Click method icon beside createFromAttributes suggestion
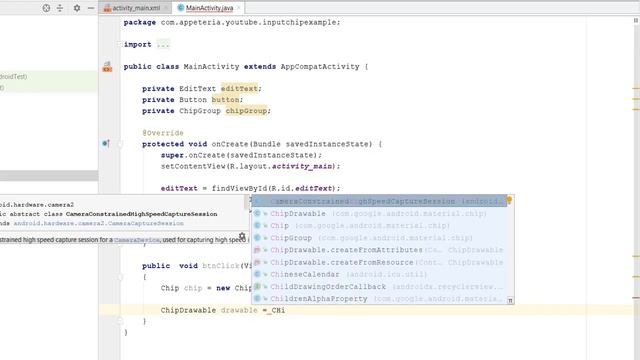Image resolution: width=640 pixels, height=360 pixels. click(257, 250)
